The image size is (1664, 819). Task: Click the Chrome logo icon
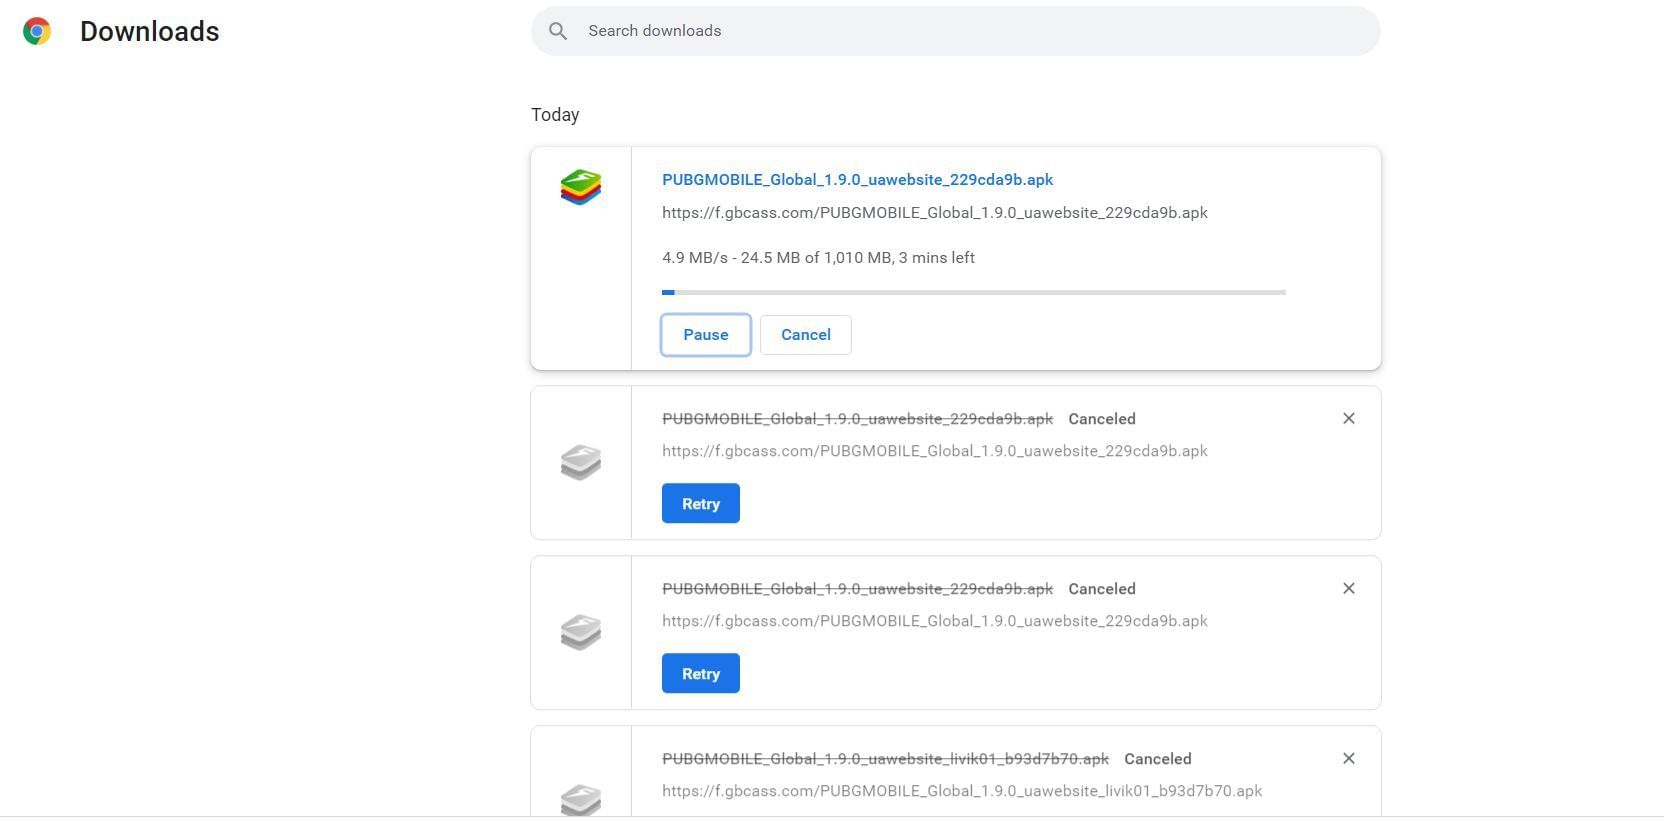(37, 32)
